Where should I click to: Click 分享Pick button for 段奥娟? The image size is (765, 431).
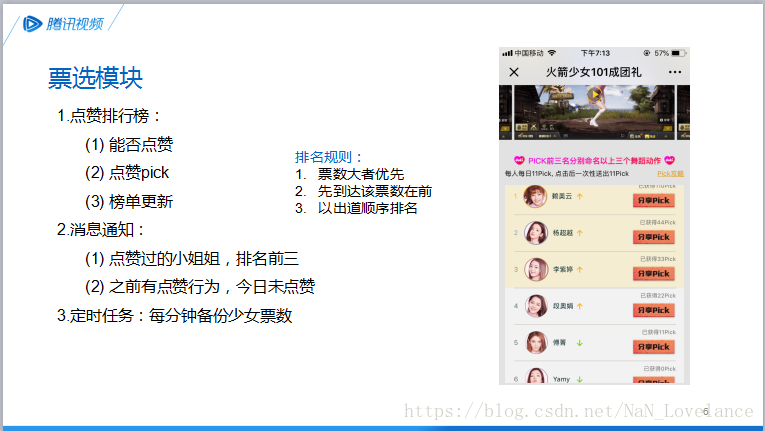(654, 310)
